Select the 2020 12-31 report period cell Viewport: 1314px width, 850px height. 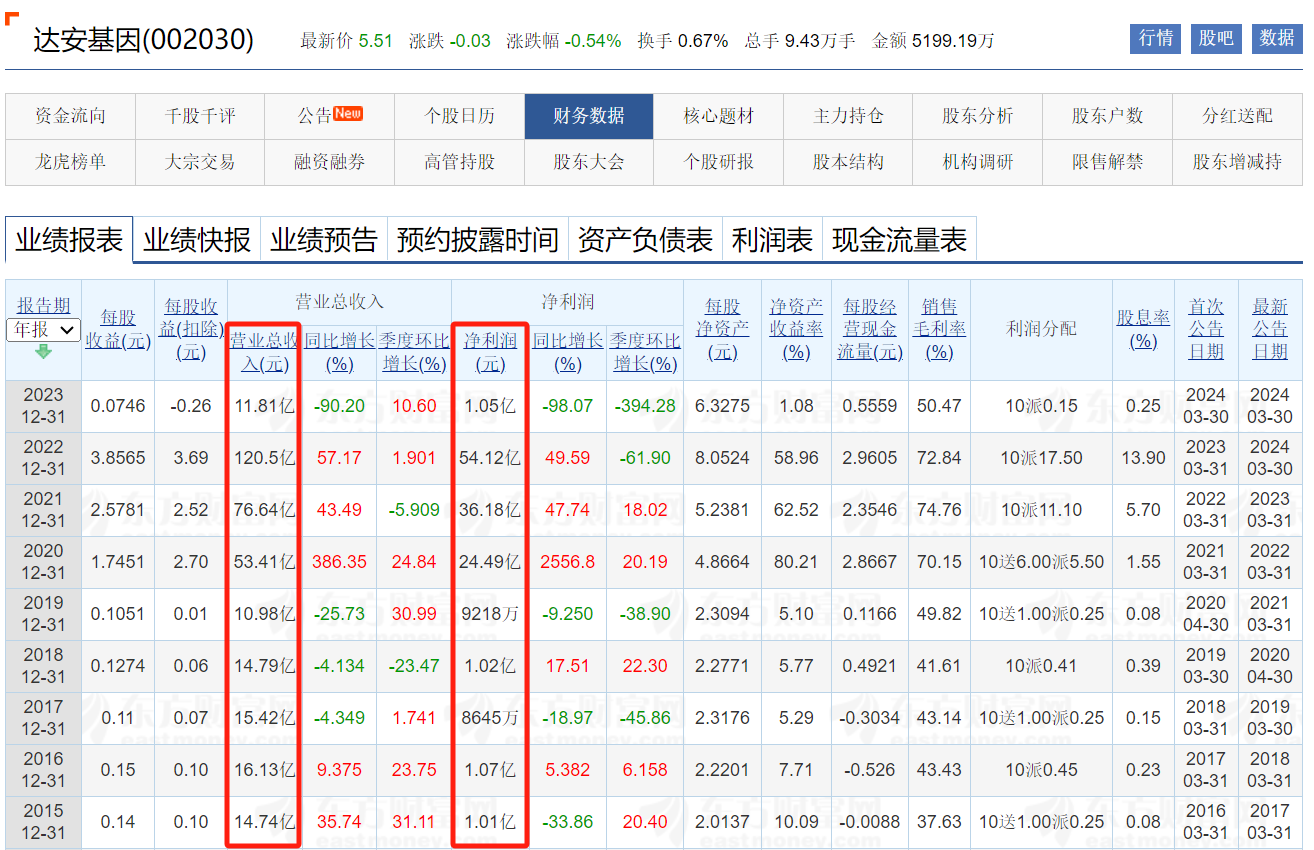pyautogui.click(x=43, y=562)
